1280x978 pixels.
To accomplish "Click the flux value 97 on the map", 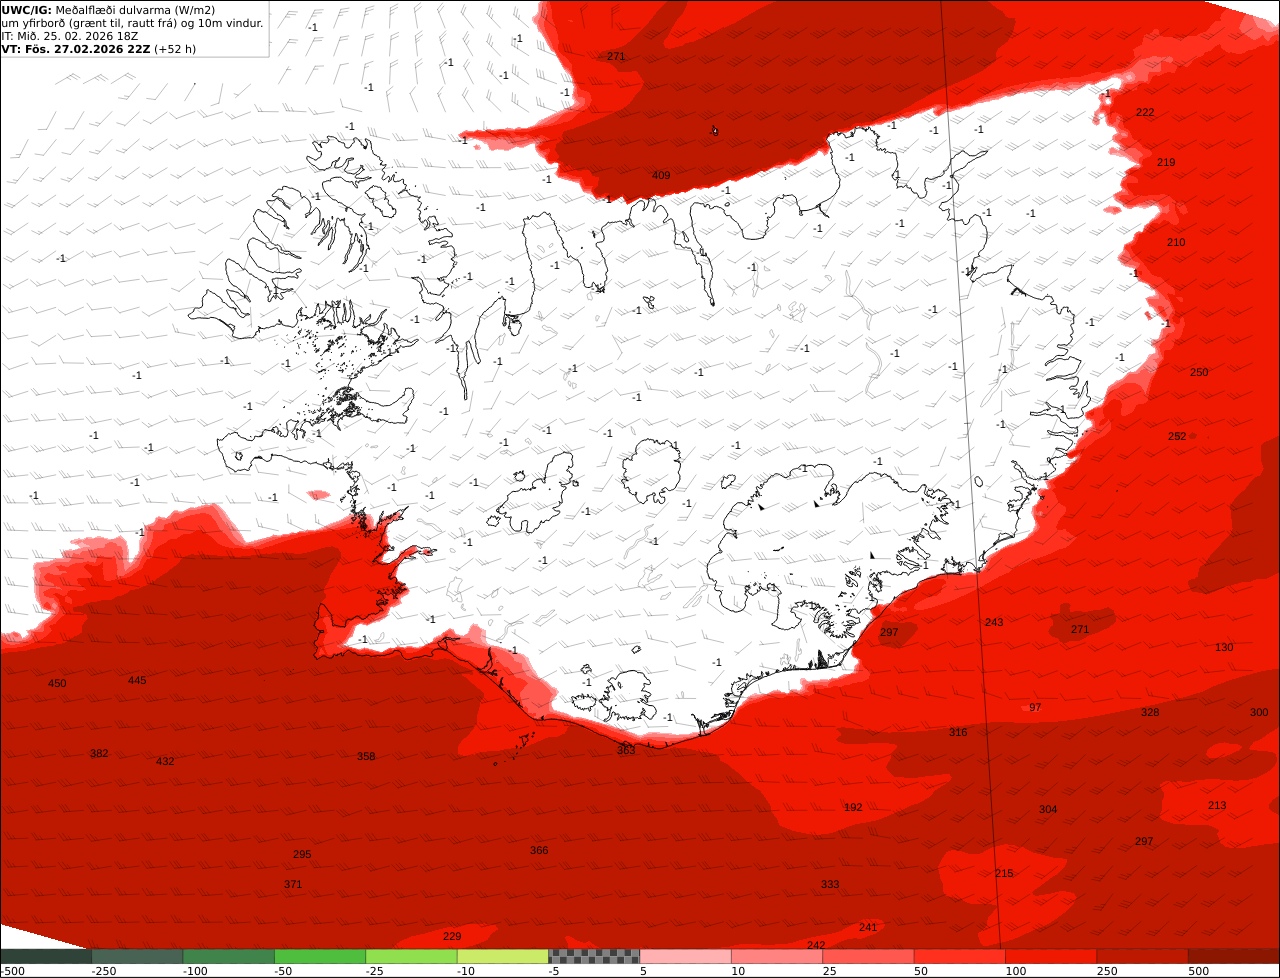I will click(1035, 707).
